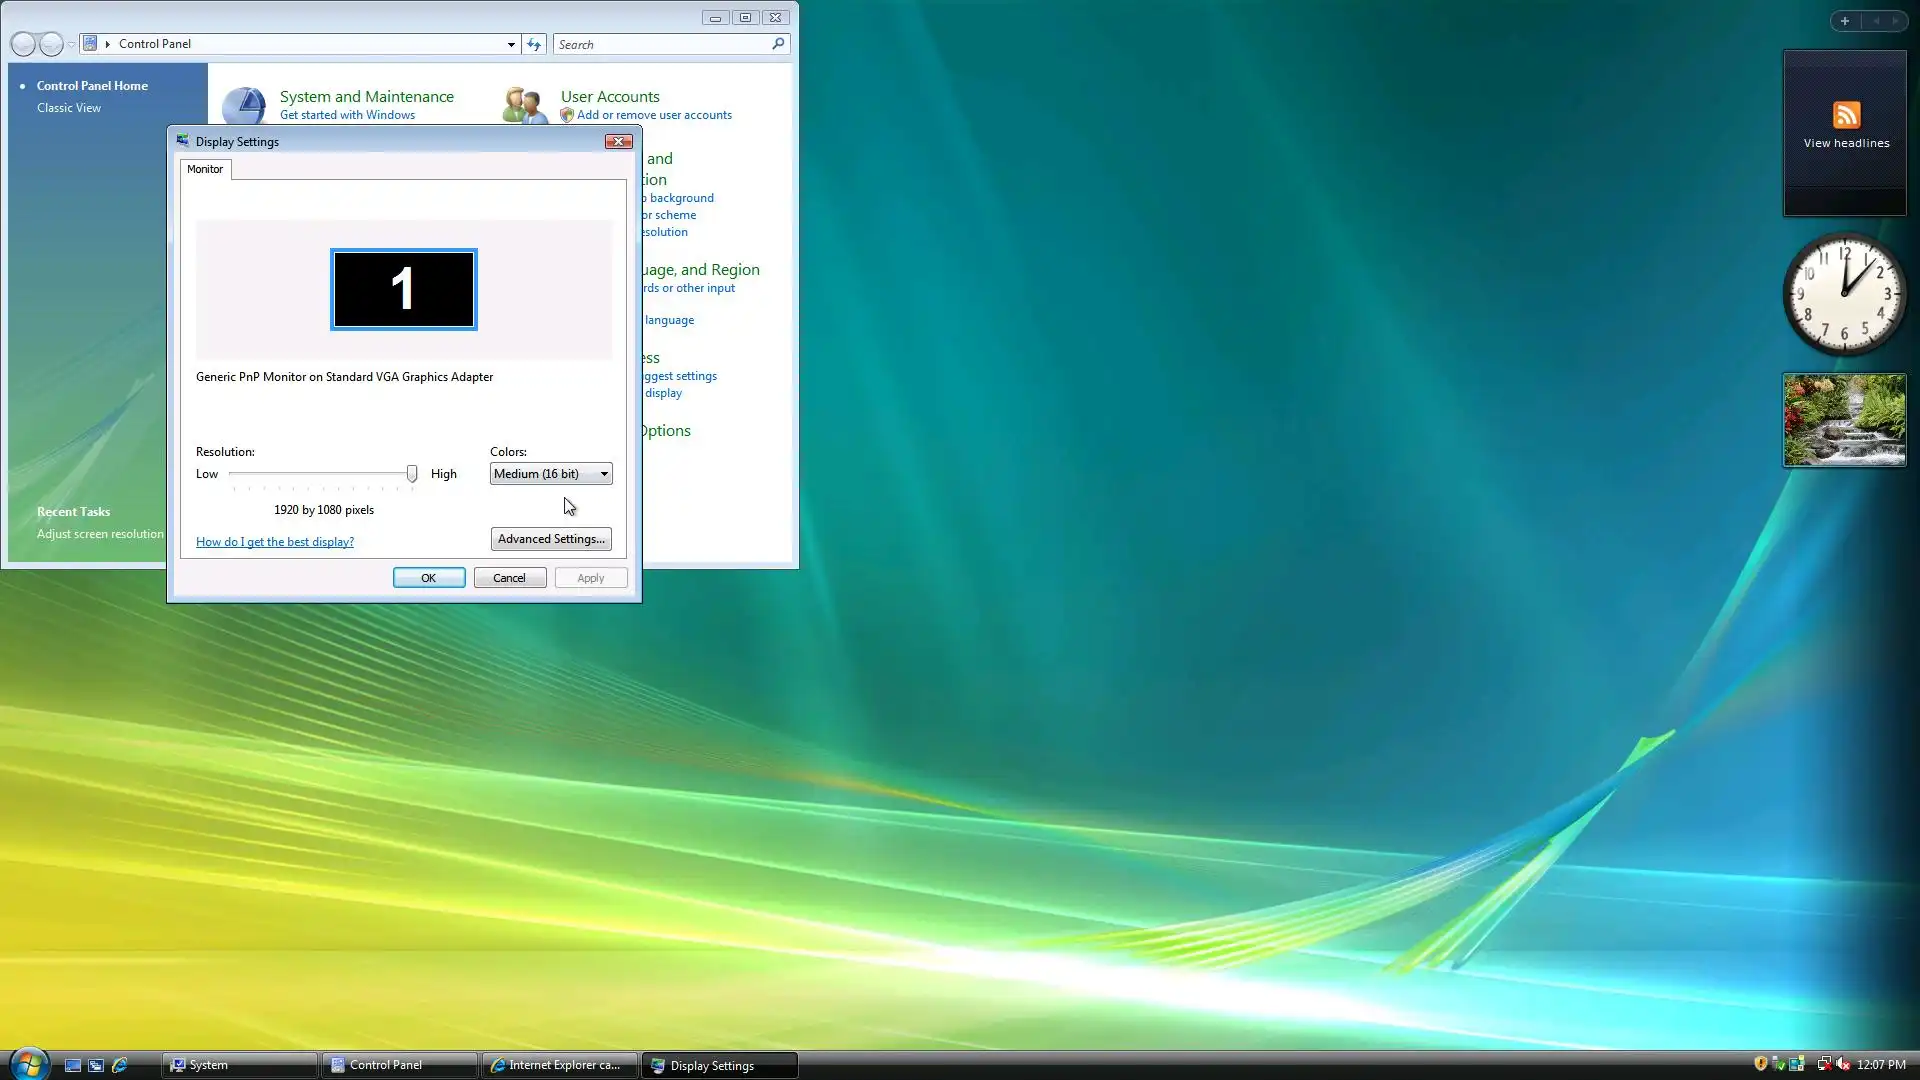Click the Windows Start orb
The height and width of the screenshot is (1080, 1920).
pos(28,1063)
